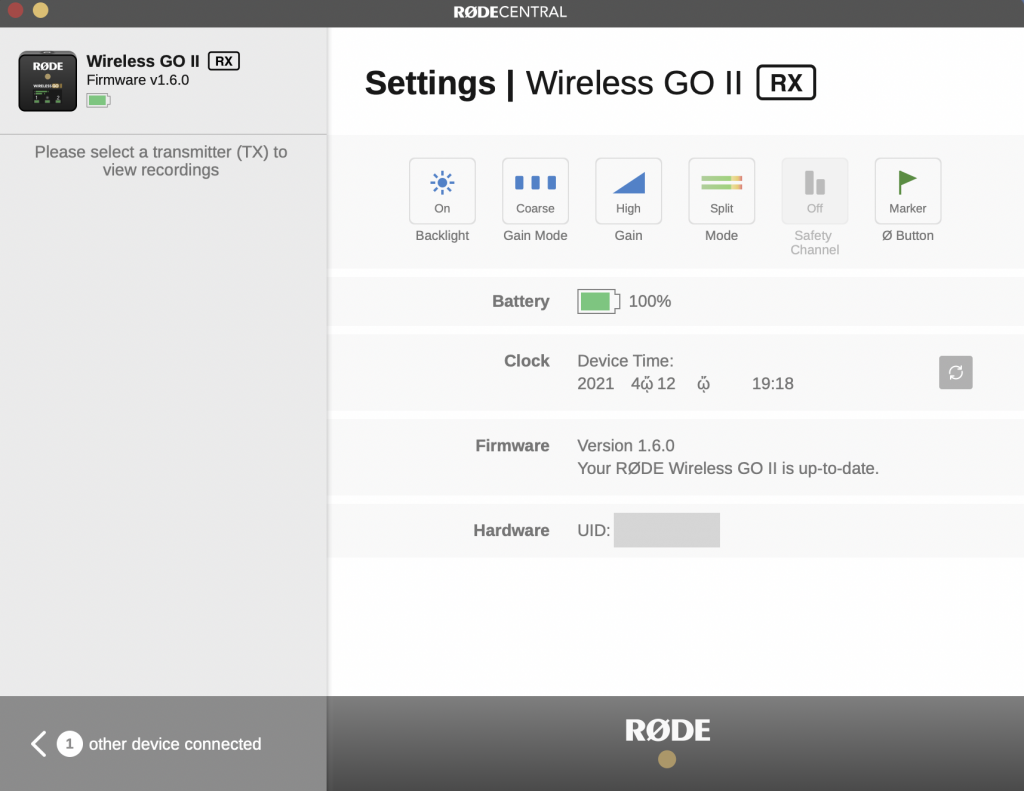Click the '2021' device date year
The height and width of the screenshot is (791, 1024).
point(596,383)
